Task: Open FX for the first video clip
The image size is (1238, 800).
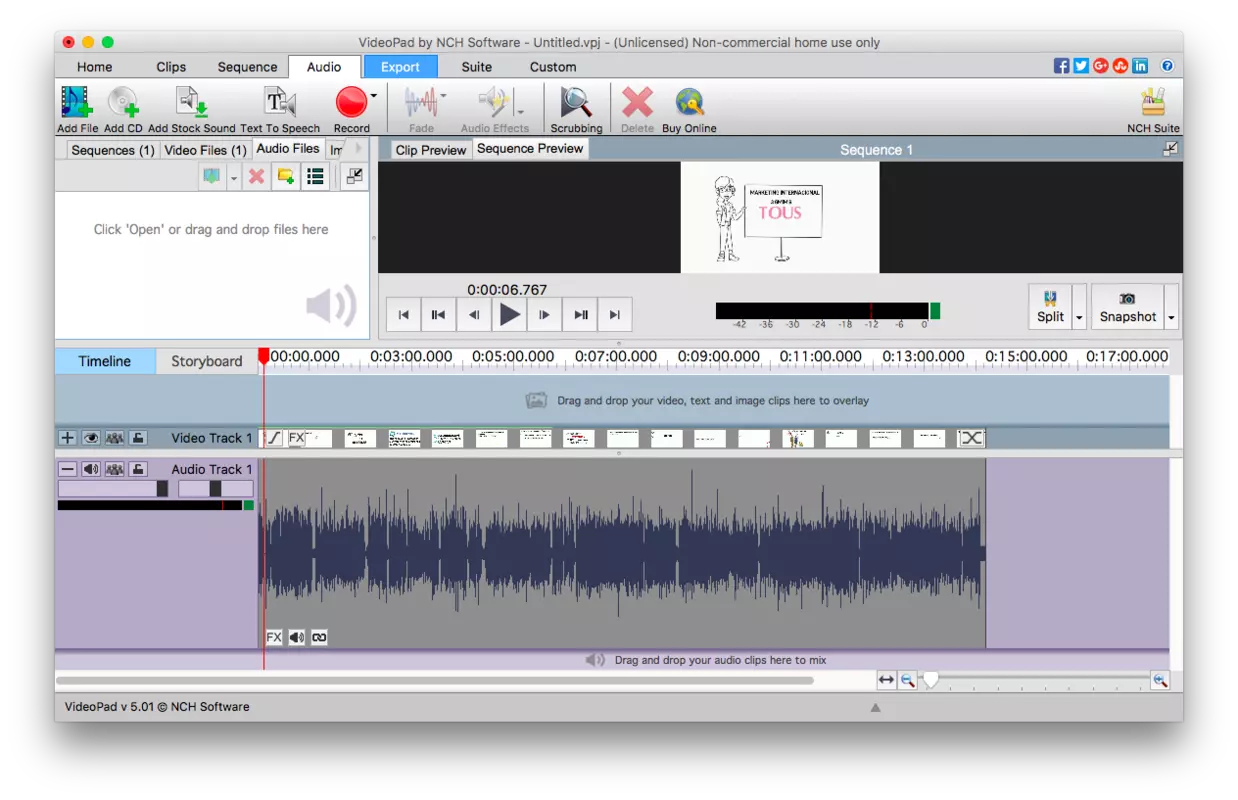Action: (x=296, y=438)
